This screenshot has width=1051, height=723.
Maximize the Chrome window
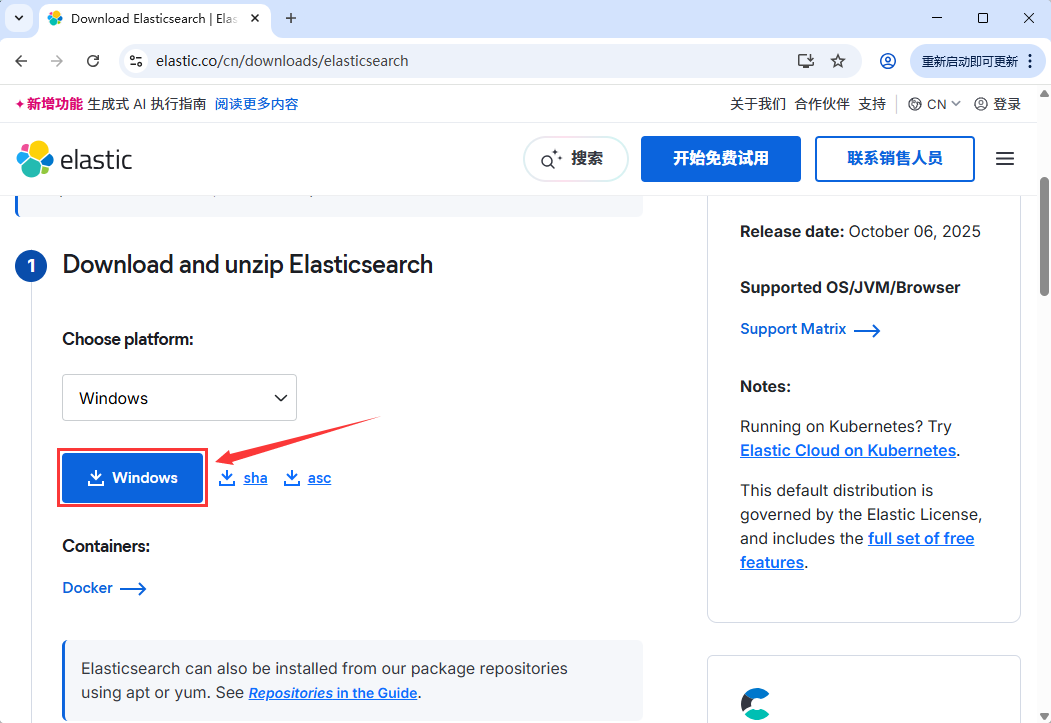[983, 18]
